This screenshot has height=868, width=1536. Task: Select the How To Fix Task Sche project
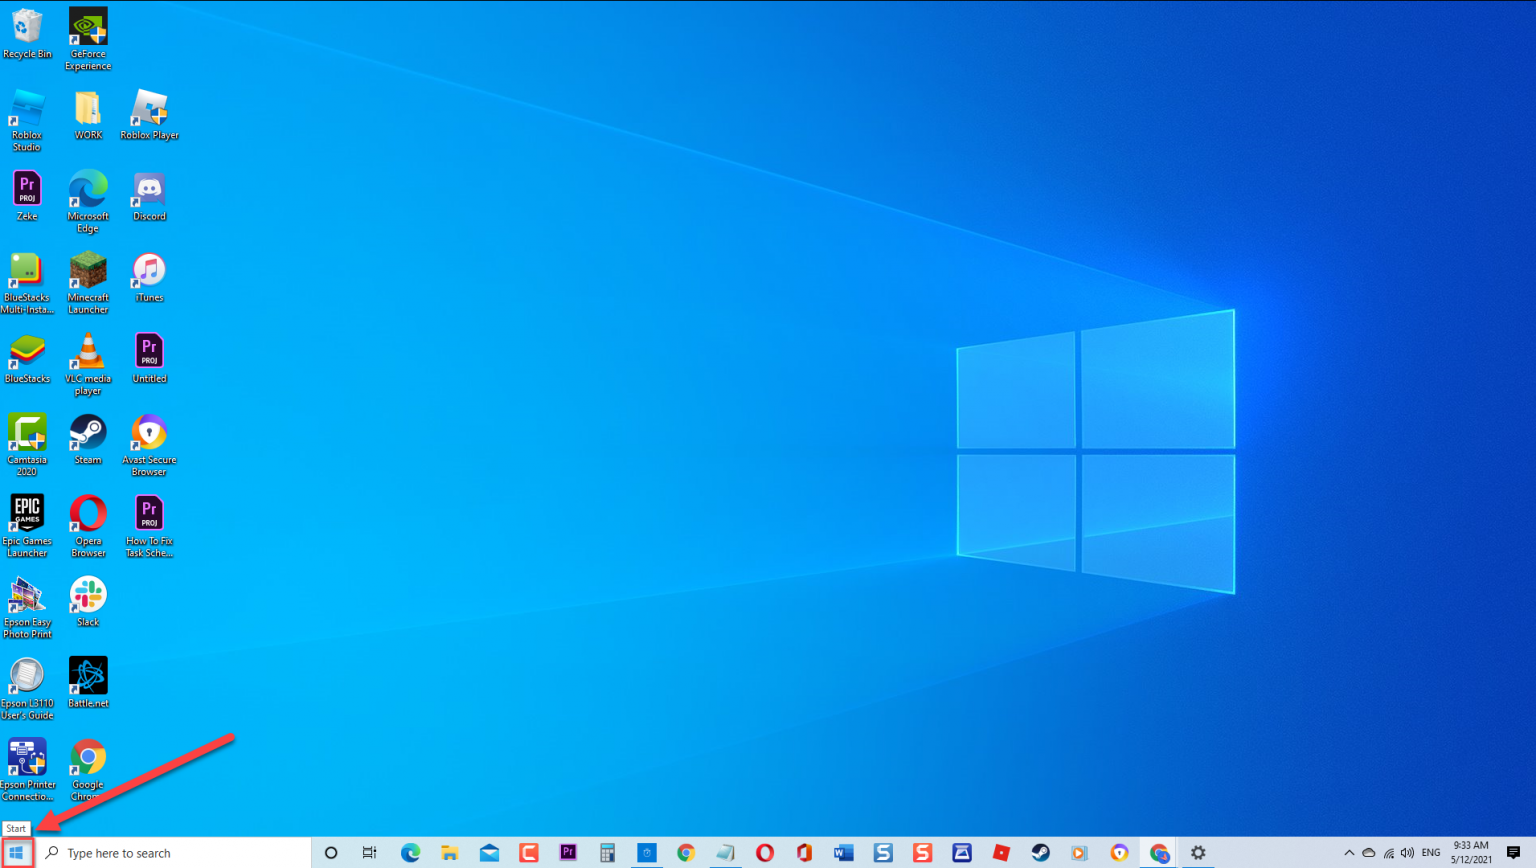(x=149, y=526)
